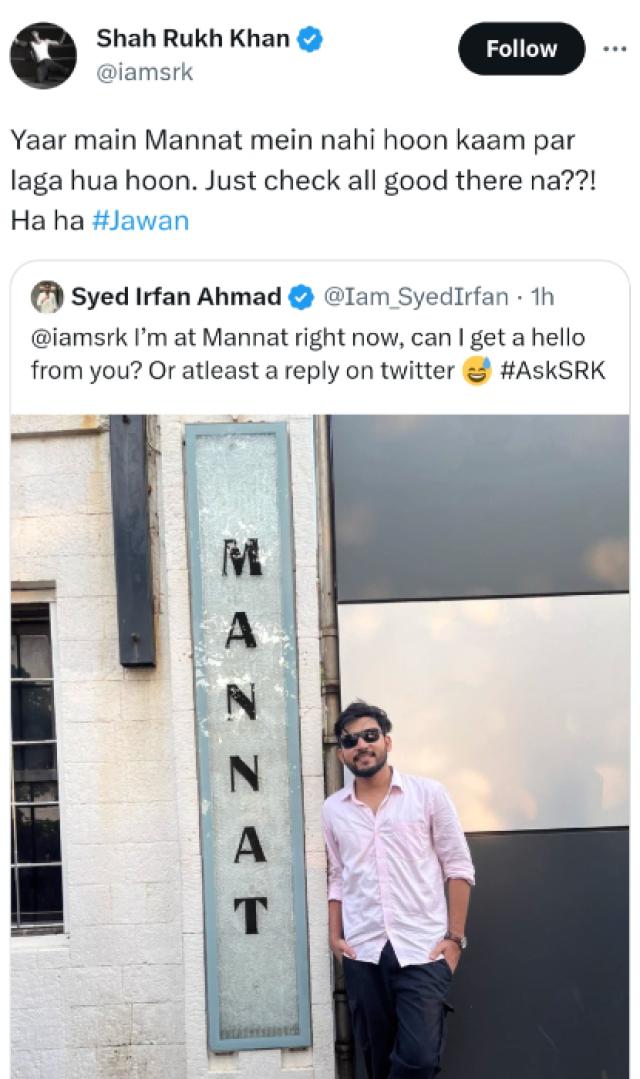Click the barred window in the photo
The image size is (640, 1079).
(x=36, y=760)
